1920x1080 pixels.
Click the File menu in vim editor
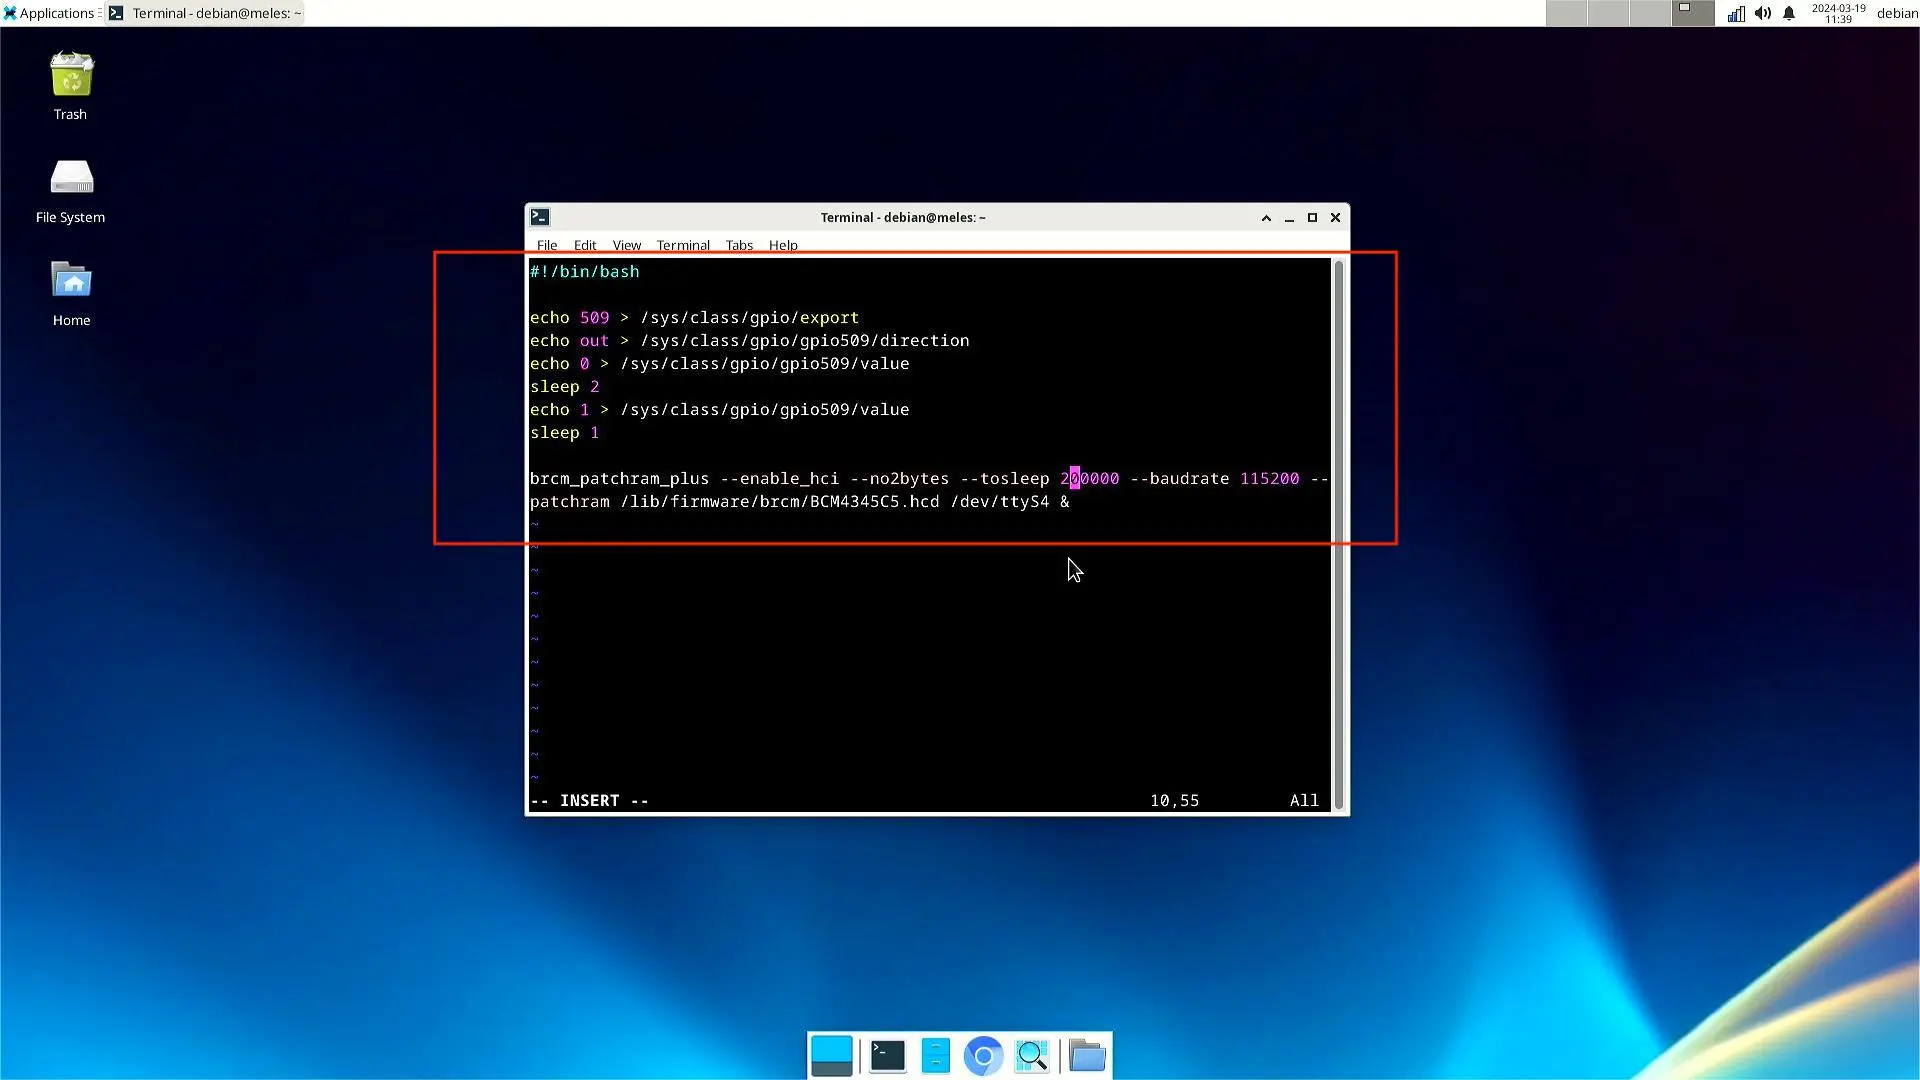point(546,245)
